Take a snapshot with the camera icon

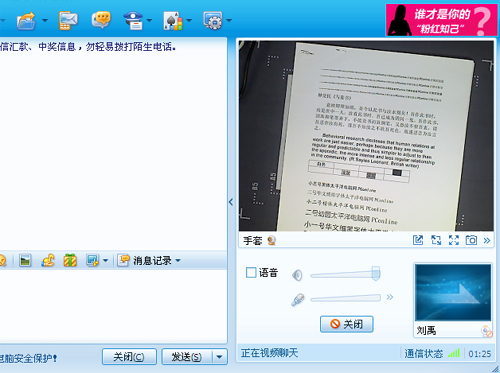pyautogui.click(x=471, y=240)
